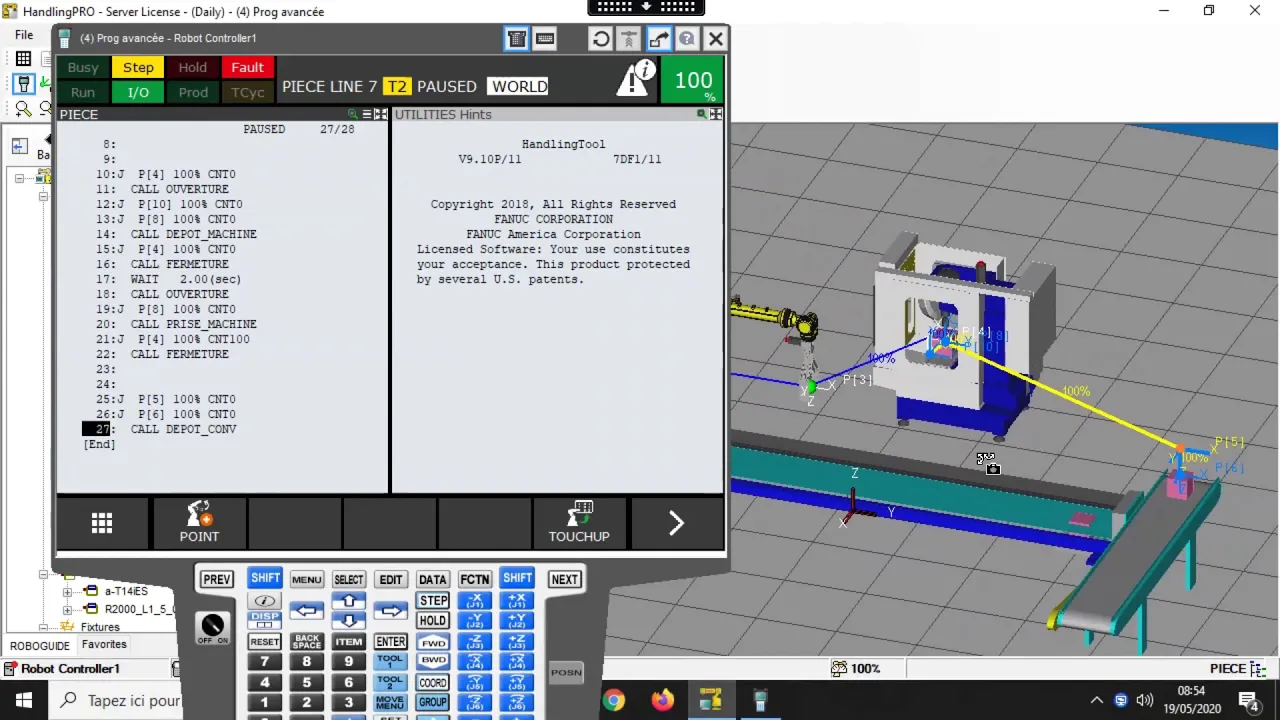Click the left SHIFT key
Image resolution: width=1280 pixels, height=720 pixels.
point(265,578)
